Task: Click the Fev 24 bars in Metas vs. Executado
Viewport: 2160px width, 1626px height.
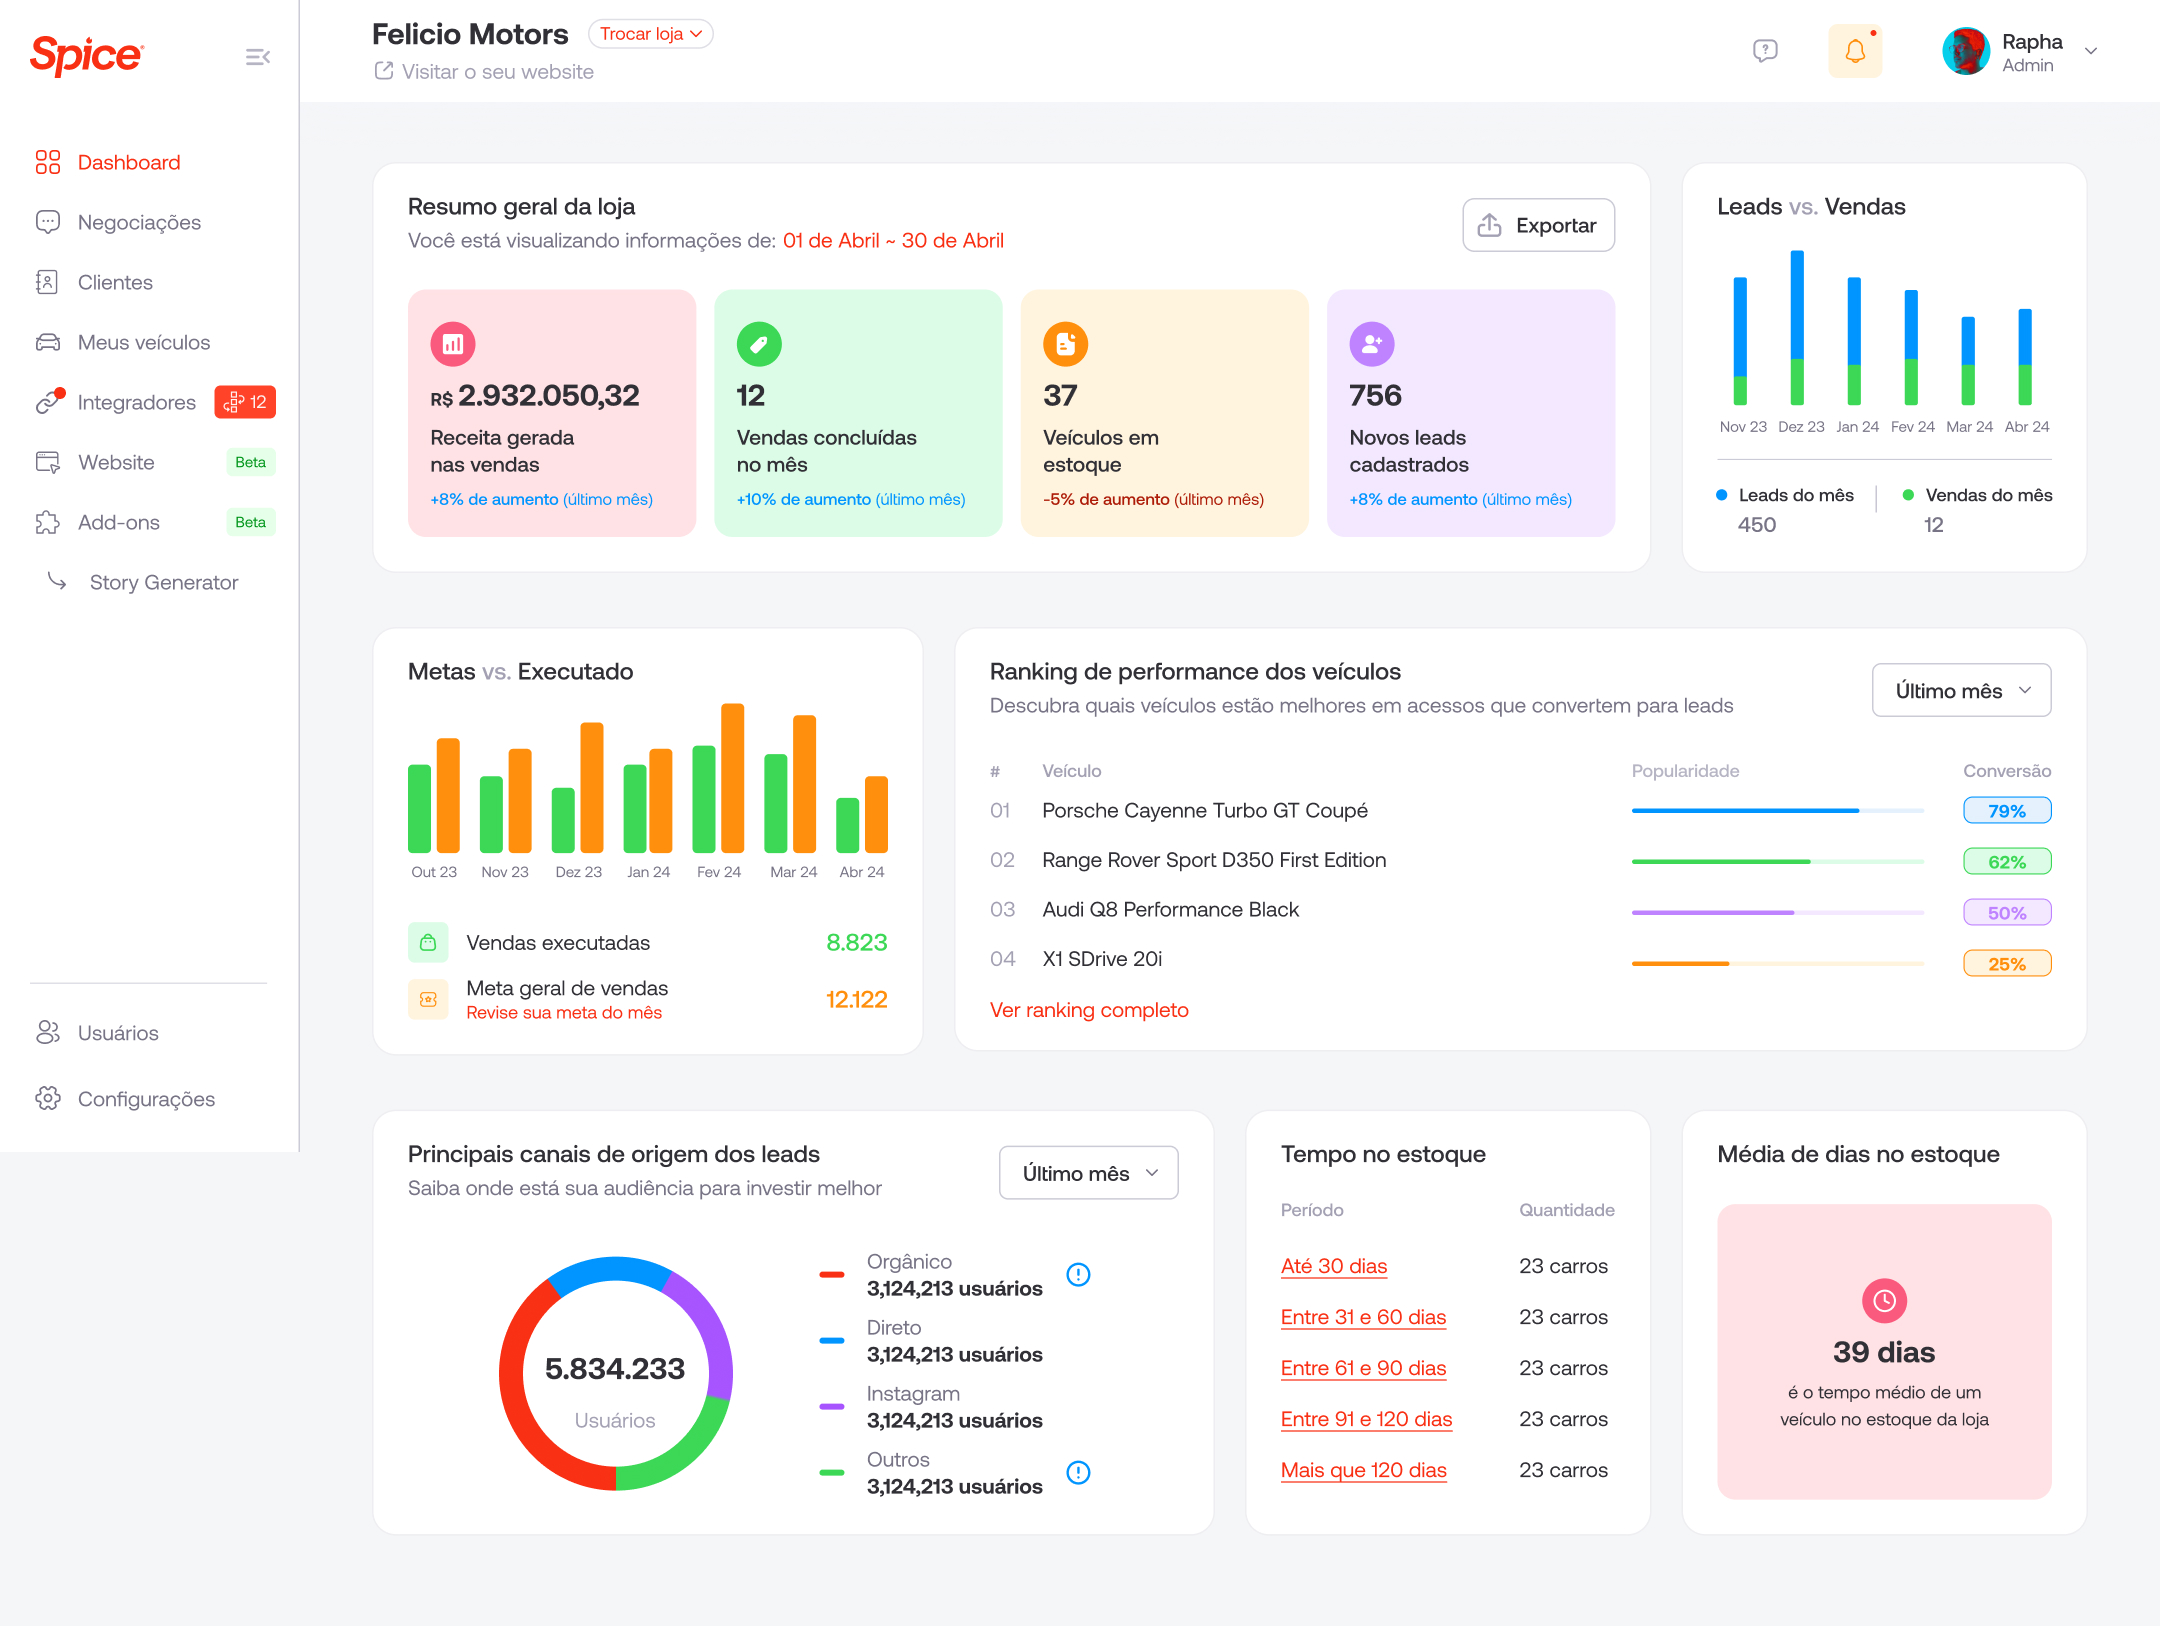Action: pyautogui.click(x=719, y=778)
